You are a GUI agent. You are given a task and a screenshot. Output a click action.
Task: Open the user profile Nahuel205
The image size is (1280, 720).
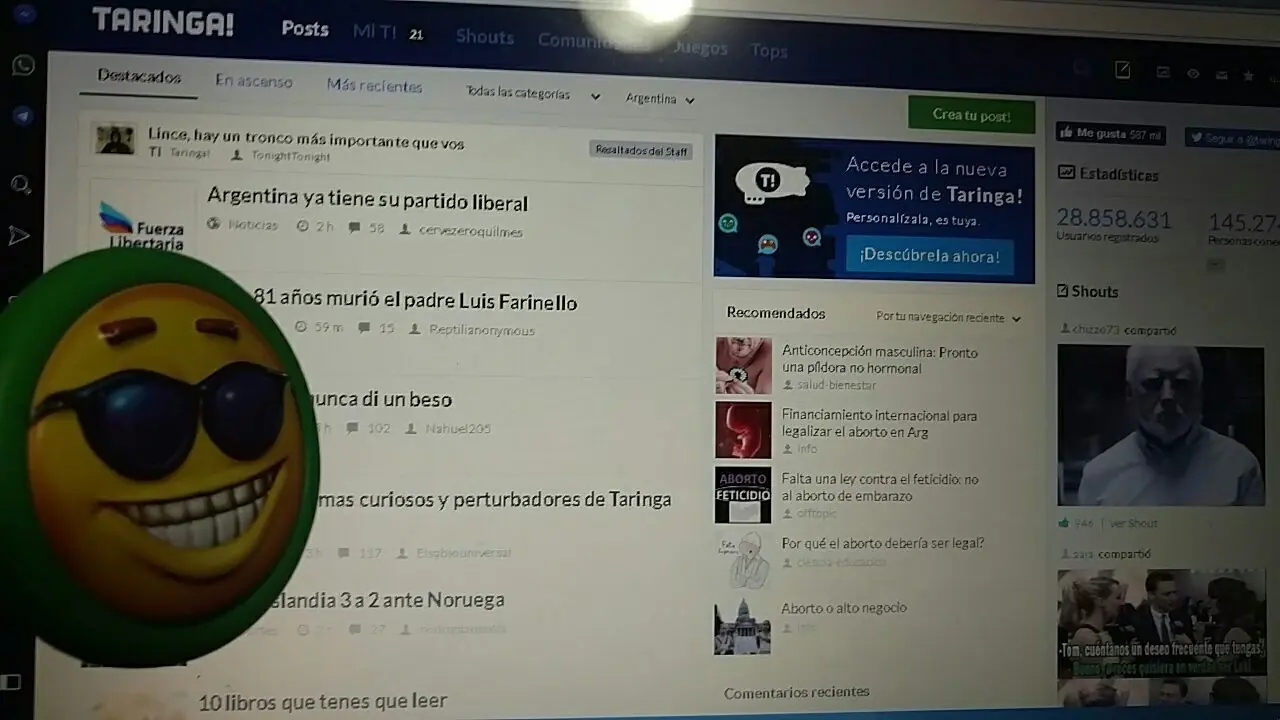(458, 428)
